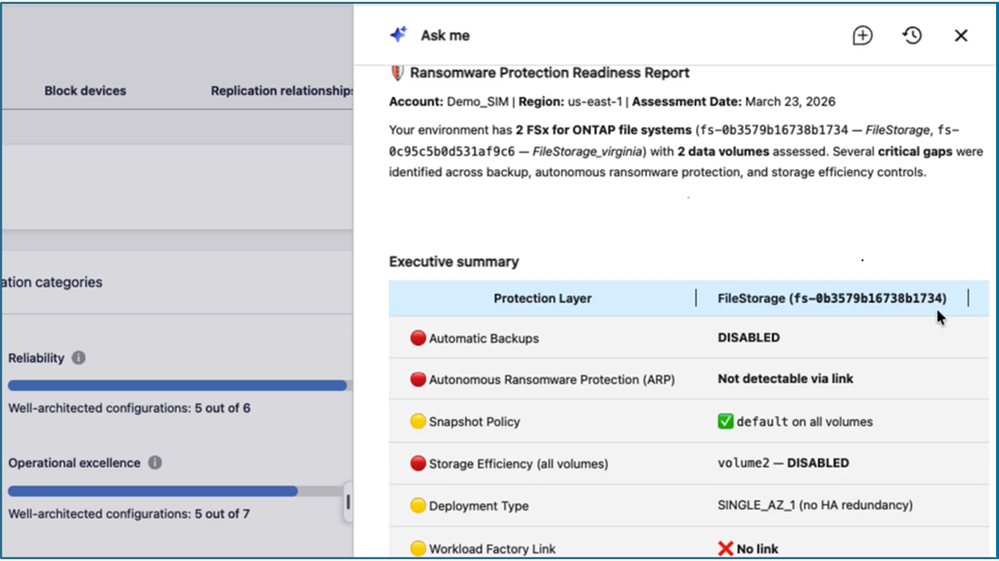Click Reliability info icon
This screenshot has width=999, height=561.
[78, 358]
